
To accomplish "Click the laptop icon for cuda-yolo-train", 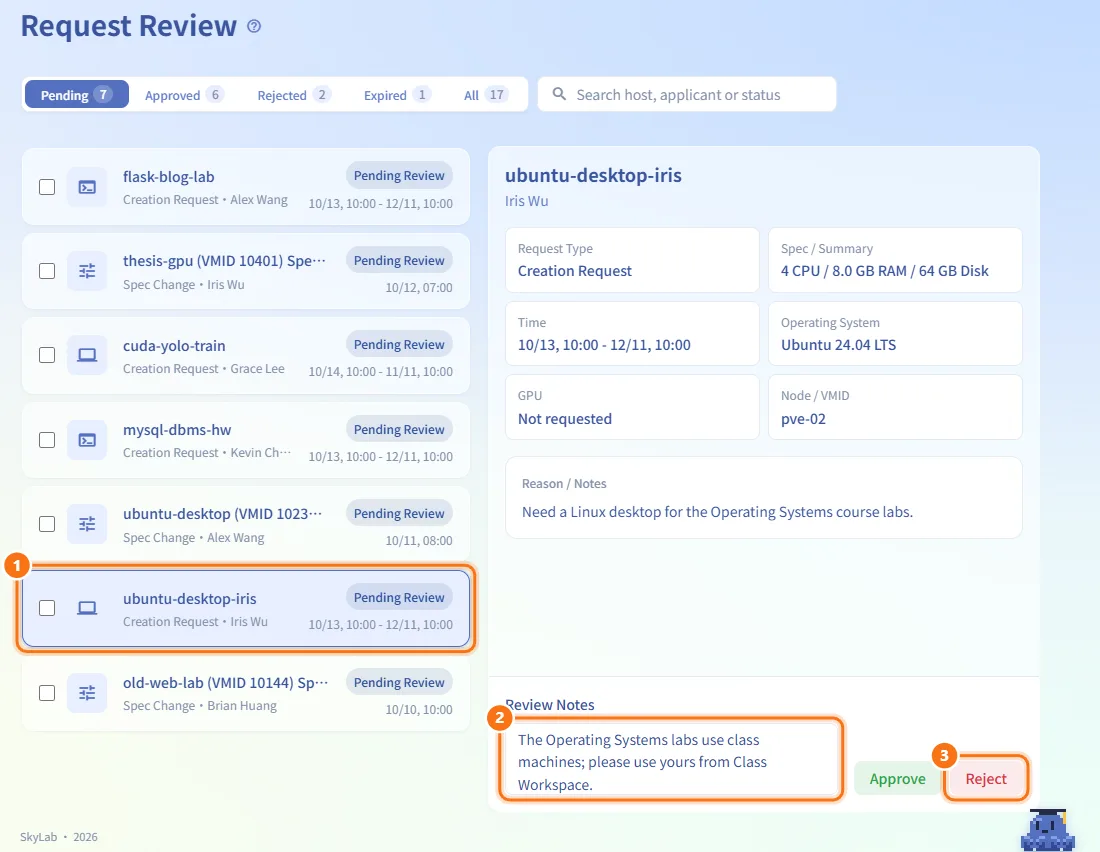I will pos(87,355).
